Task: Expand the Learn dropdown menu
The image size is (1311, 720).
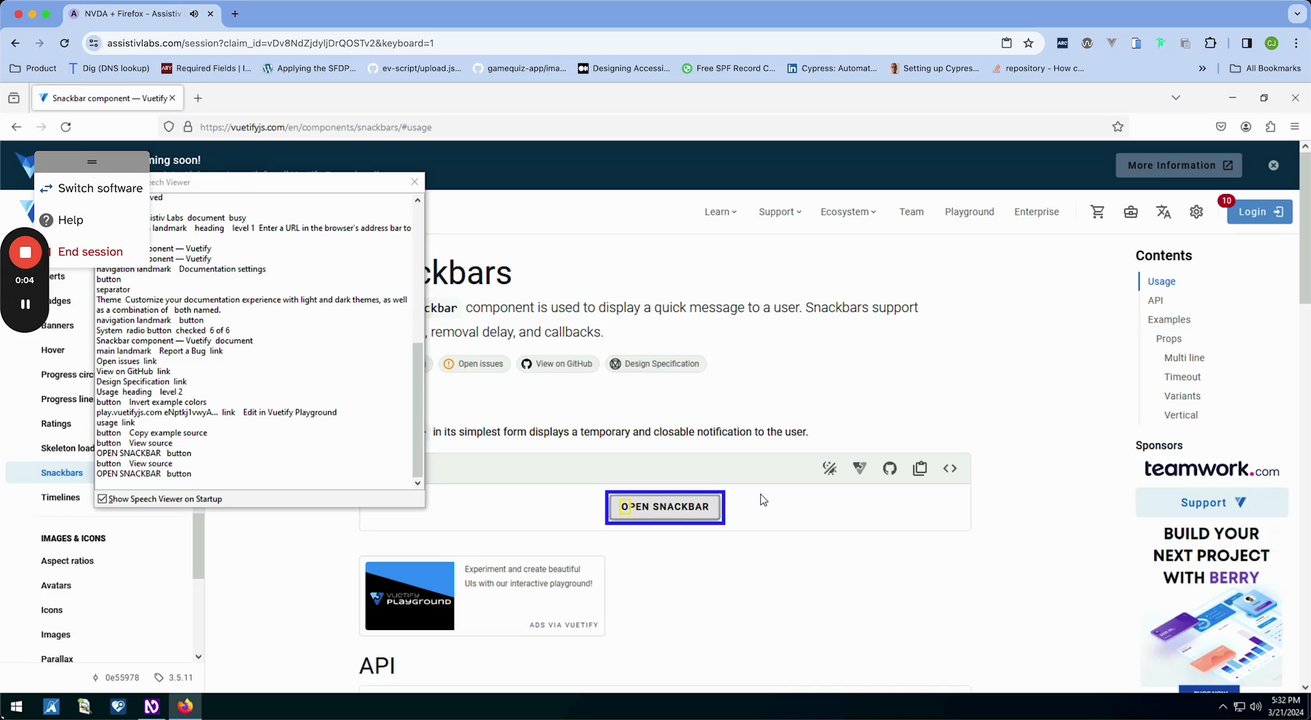Action: pos(720,212)
